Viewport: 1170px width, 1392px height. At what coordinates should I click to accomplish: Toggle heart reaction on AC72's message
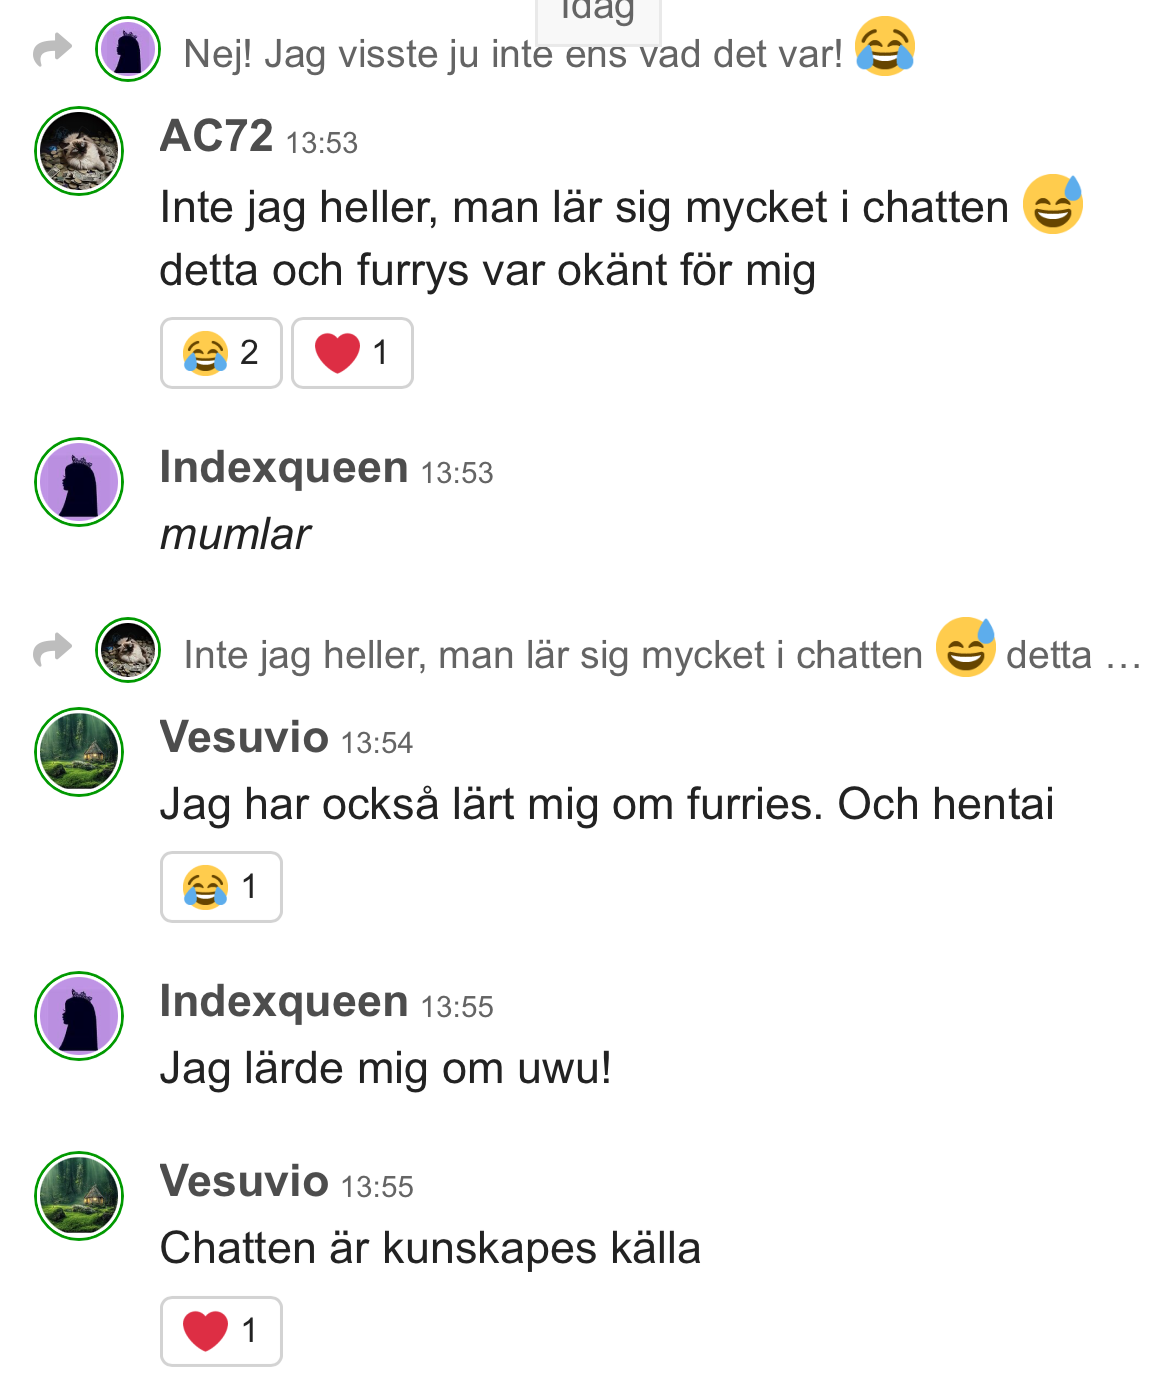pos(352,353)
